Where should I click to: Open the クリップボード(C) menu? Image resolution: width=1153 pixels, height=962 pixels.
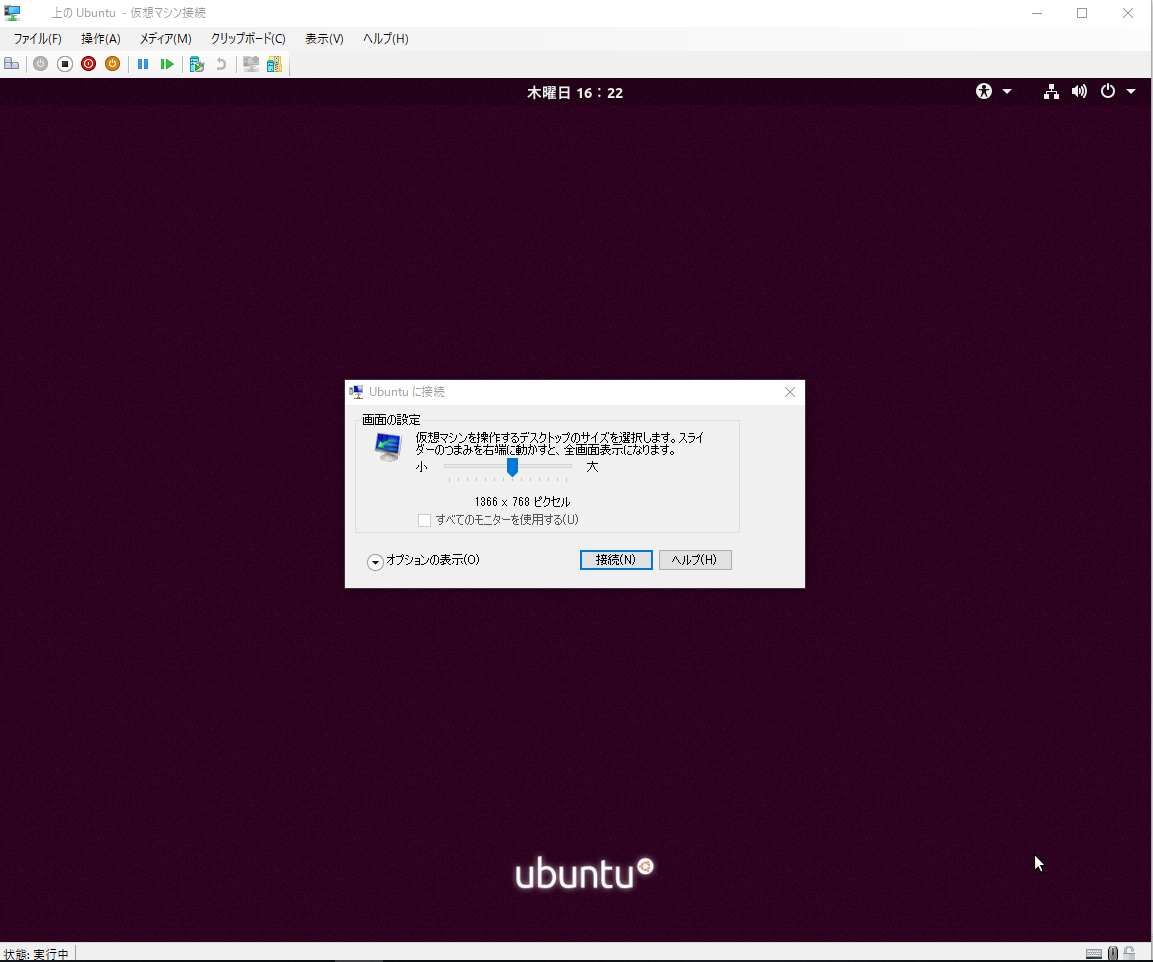(246, 38)
